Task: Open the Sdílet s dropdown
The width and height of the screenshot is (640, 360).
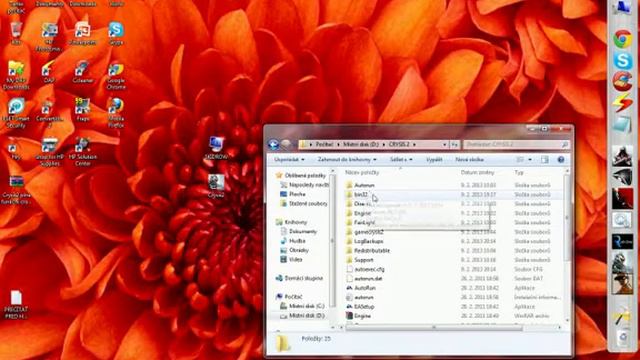Action: 401,160
